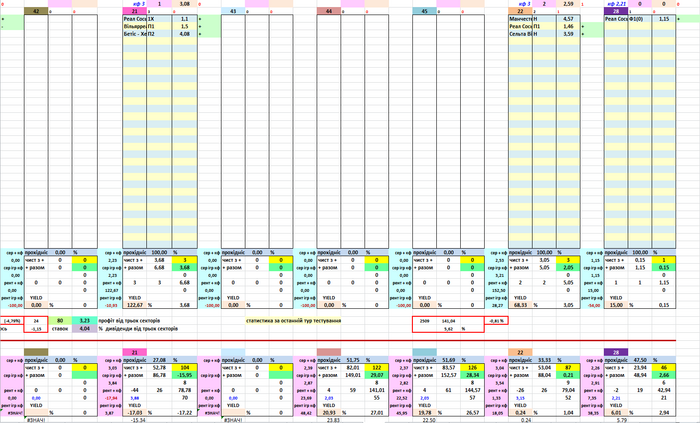Click the cell containing 2,59
The image size is (700, 423).
(x=568, y=4)
